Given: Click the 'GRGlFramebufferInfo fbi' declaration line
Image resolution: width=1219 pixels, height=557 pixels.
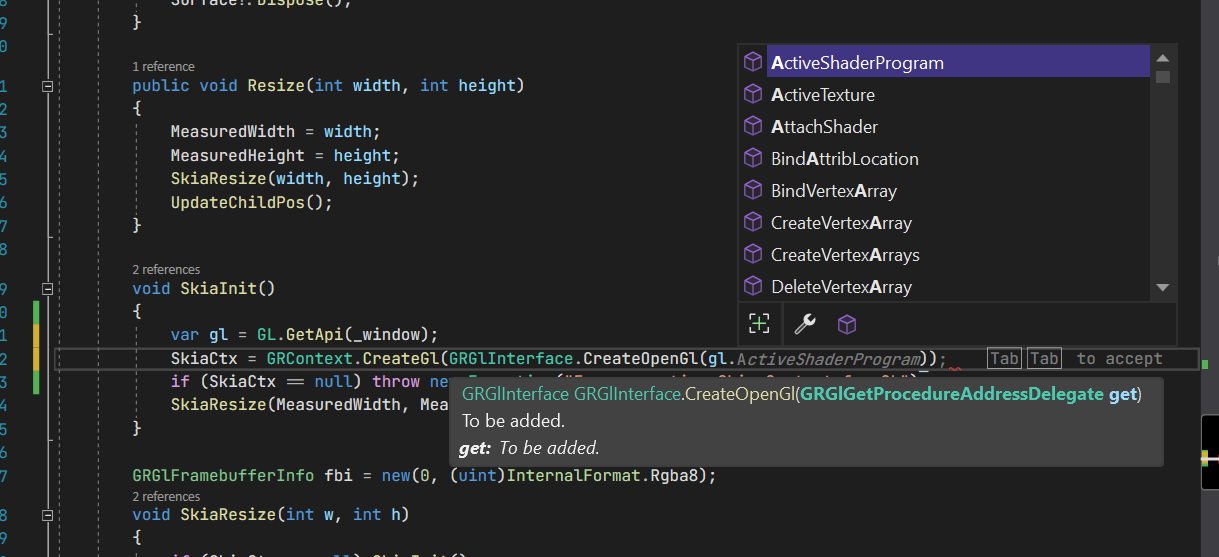Looking at the screenshot, I should point(424,476).
